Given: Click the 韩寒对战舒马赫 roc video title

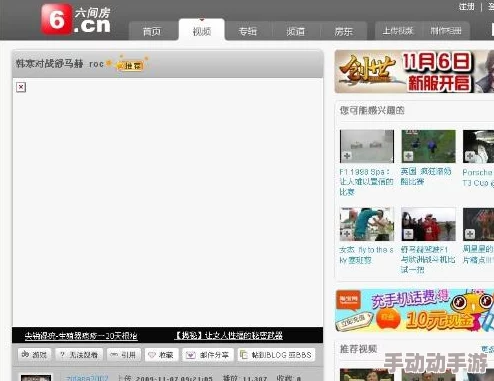Looking at the screenshot, I should [x=60, y=64].
